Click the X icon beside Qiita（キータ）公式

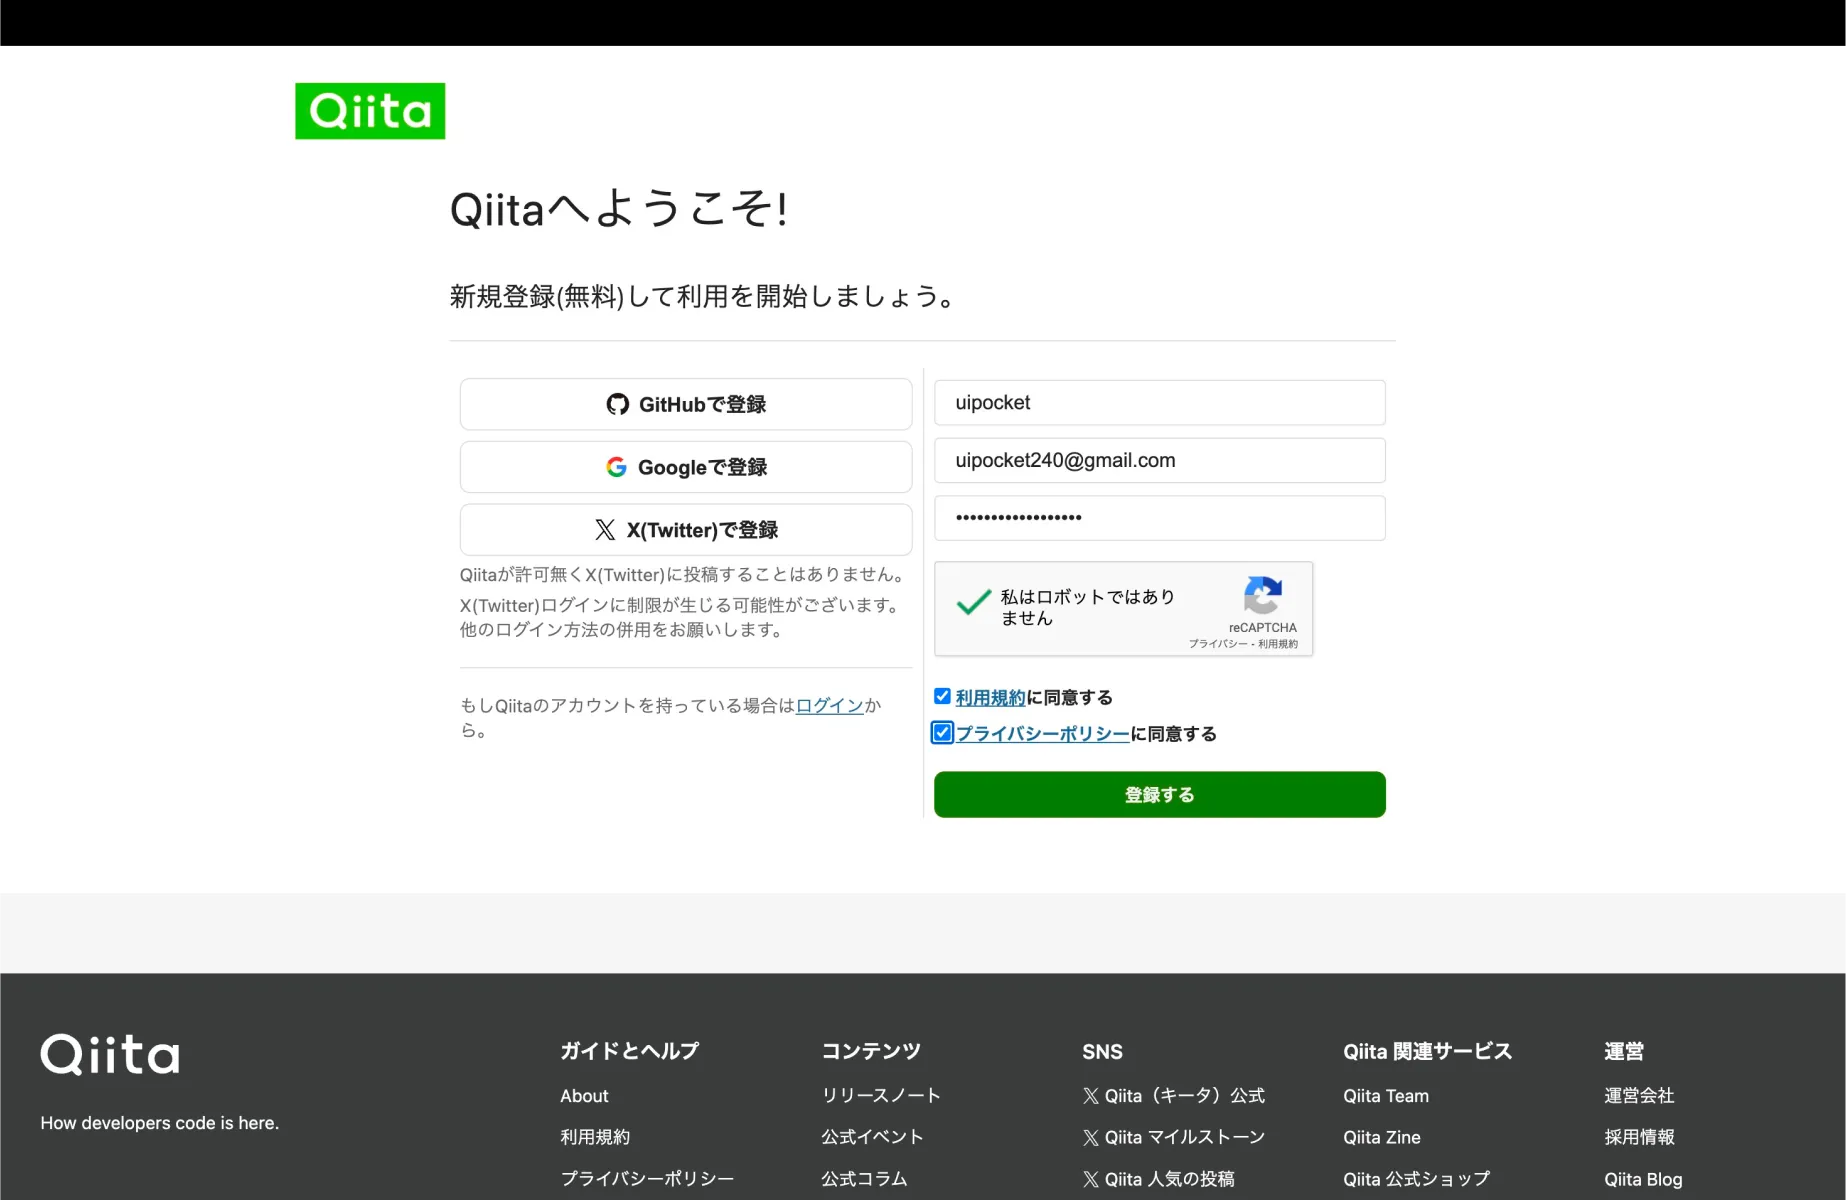click(1090, 1096)
